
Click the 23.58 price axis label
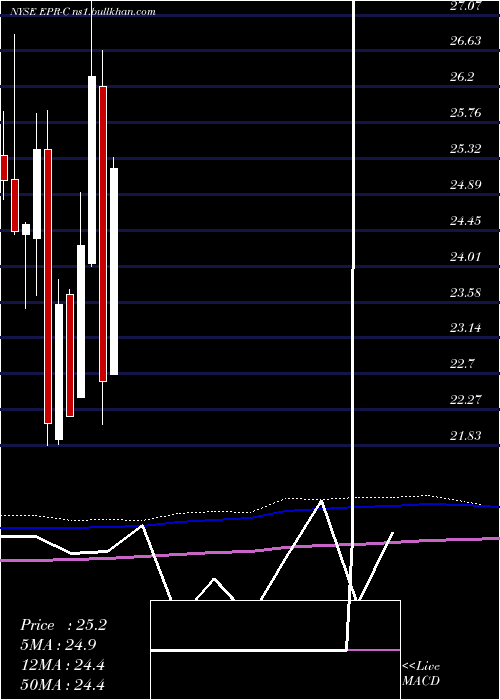pos(466,293)
